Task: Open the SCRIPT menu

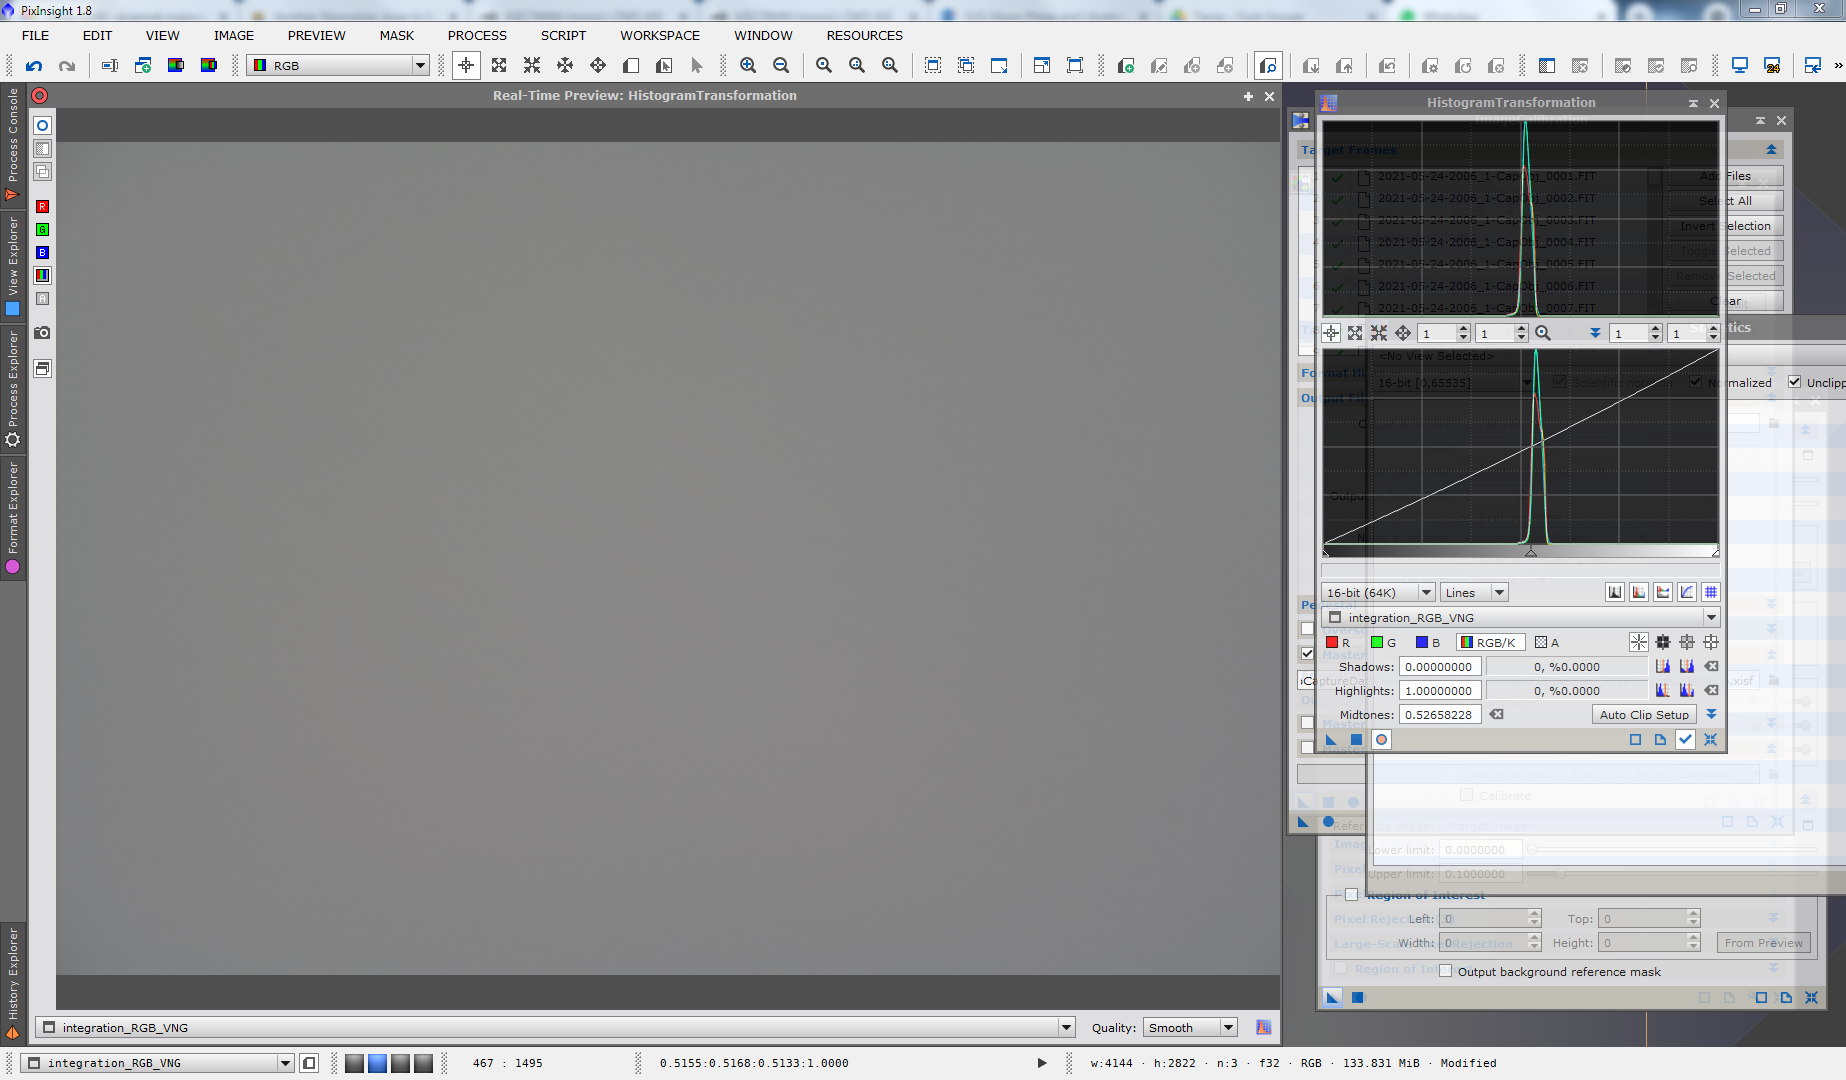Action: 563,35
